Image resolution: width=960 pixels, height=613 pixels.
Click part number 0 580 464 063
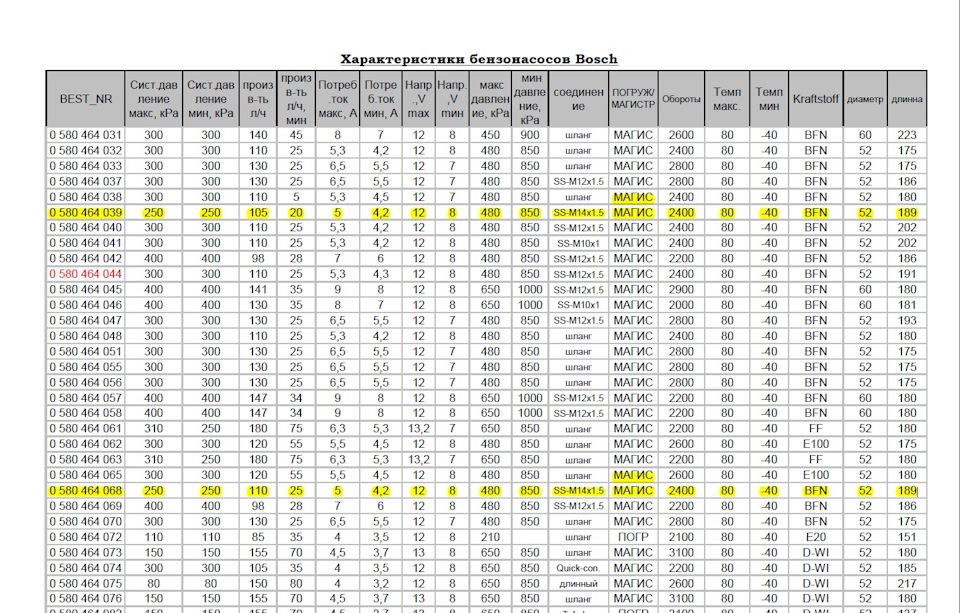click(x=86, y=460)
